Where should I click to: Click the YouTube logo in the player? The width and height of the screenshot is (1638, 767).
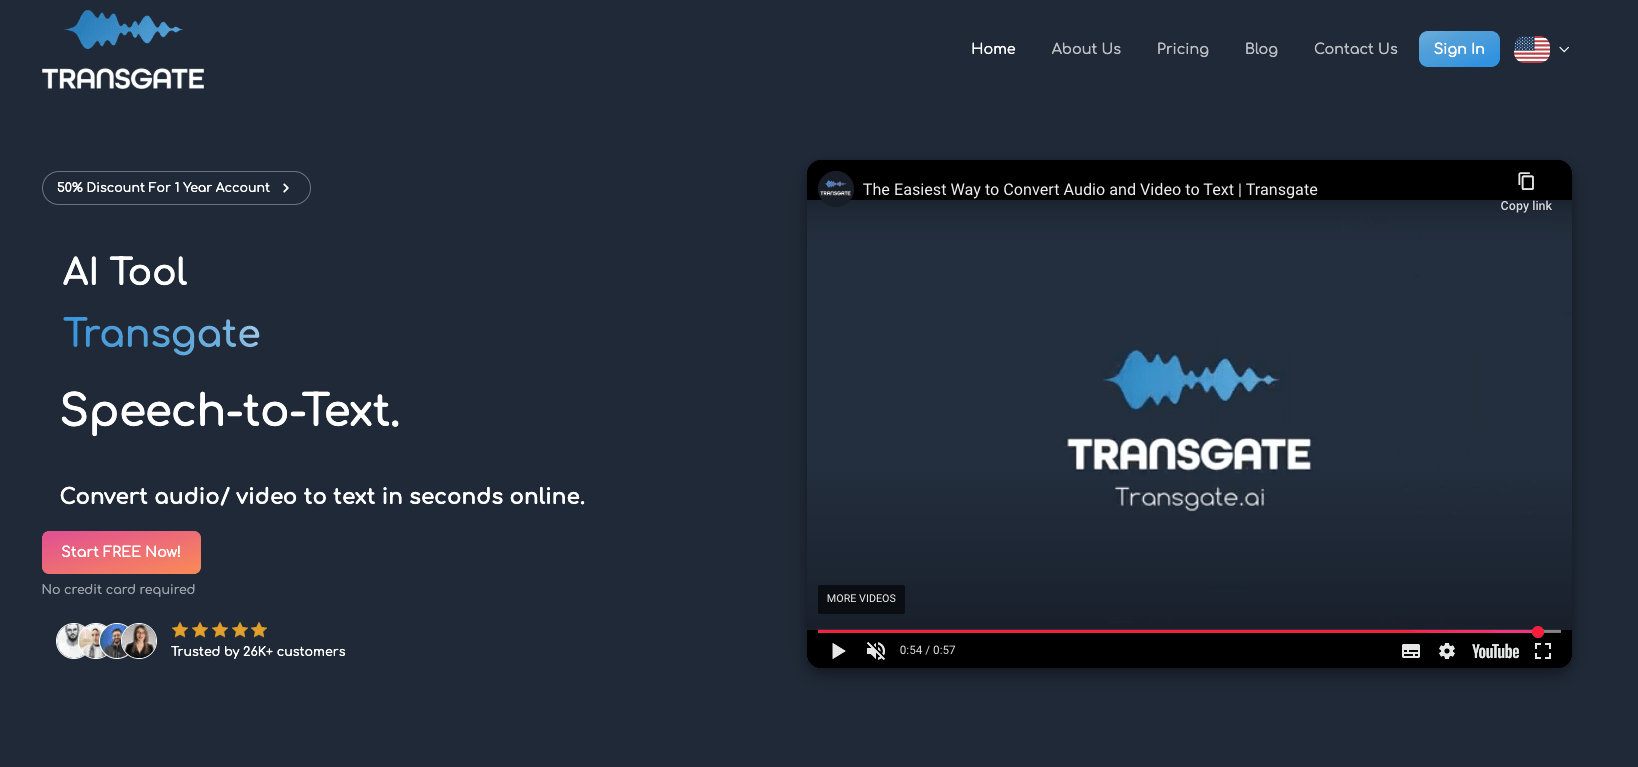[x=1495, y=651]
